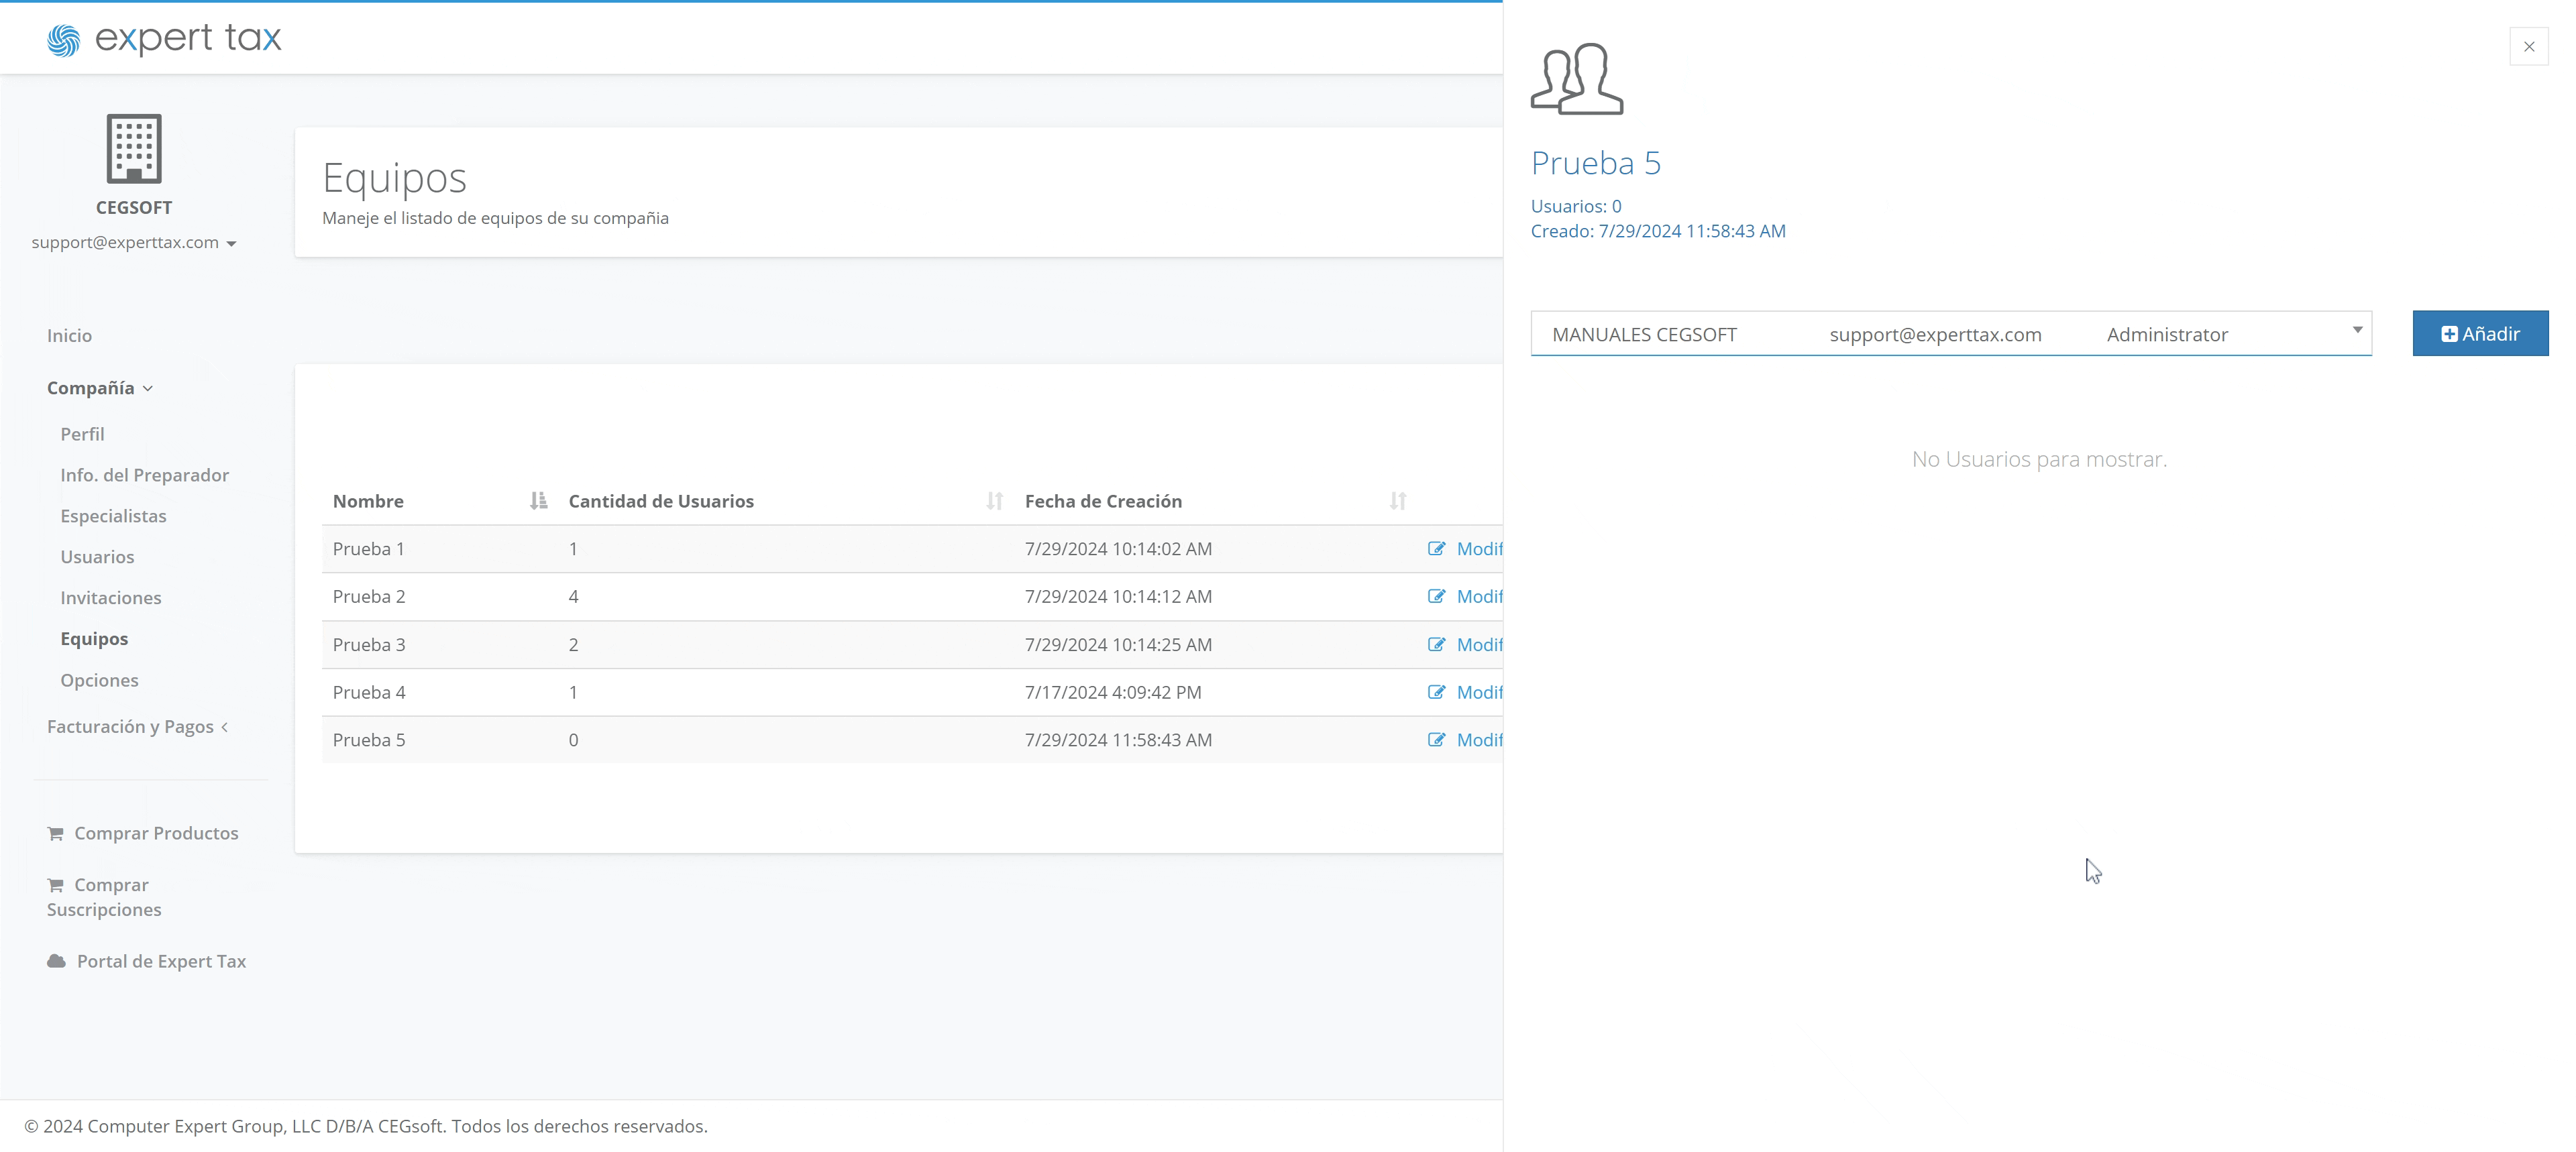Image resolution: width=2576 pixels, height=1152 pixels.
Task: Sort by Cantidad de Usuarios icon
Action: pyautogui.click(x=994, y=501)
